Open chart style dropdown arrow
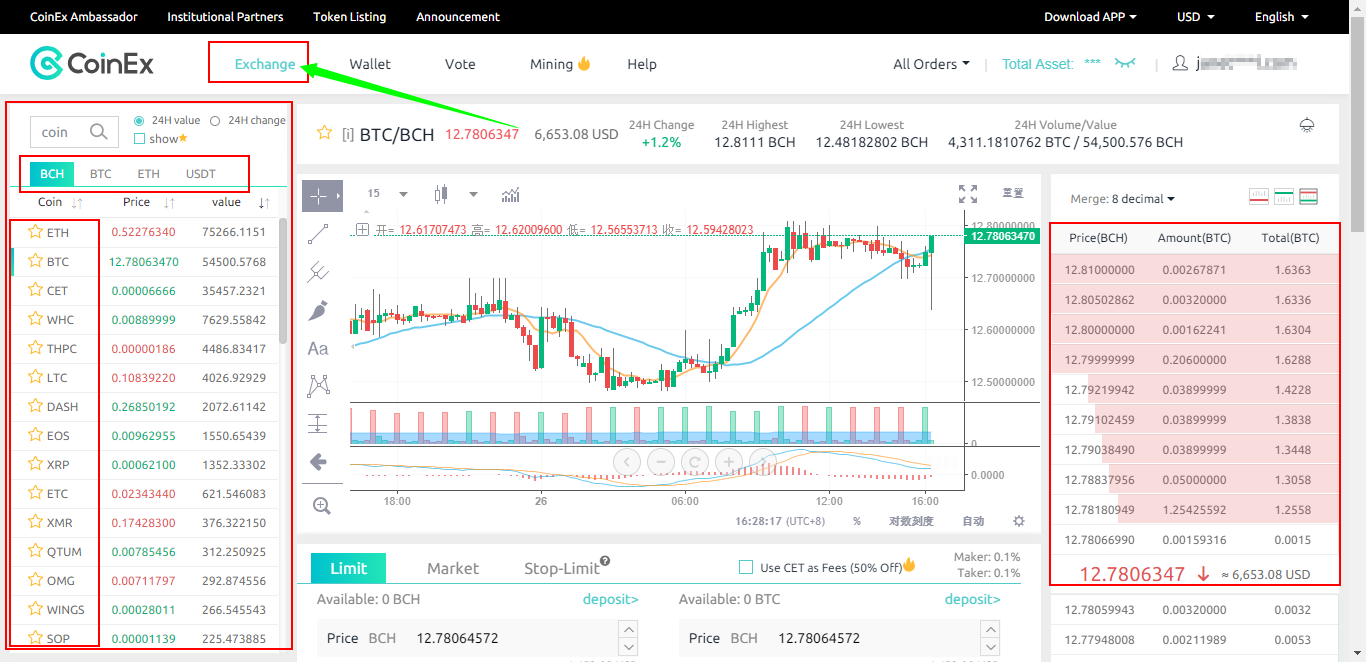The height and width of the screenshot is (662, 1366). tap(473, 194)
